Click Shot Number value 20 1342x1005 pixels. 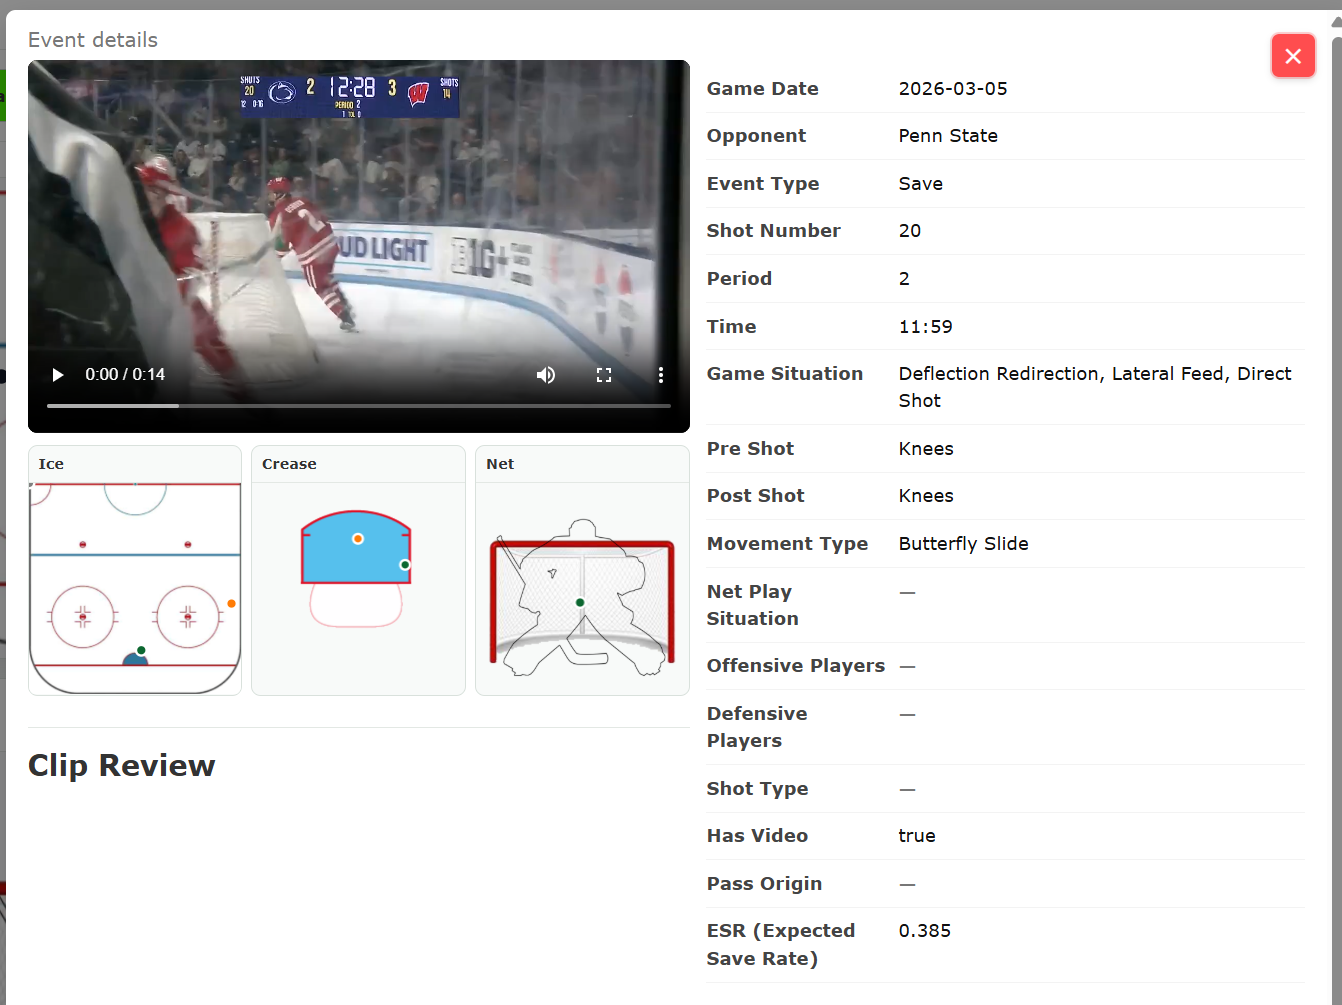pyautogui.click(x=910, y=231)
